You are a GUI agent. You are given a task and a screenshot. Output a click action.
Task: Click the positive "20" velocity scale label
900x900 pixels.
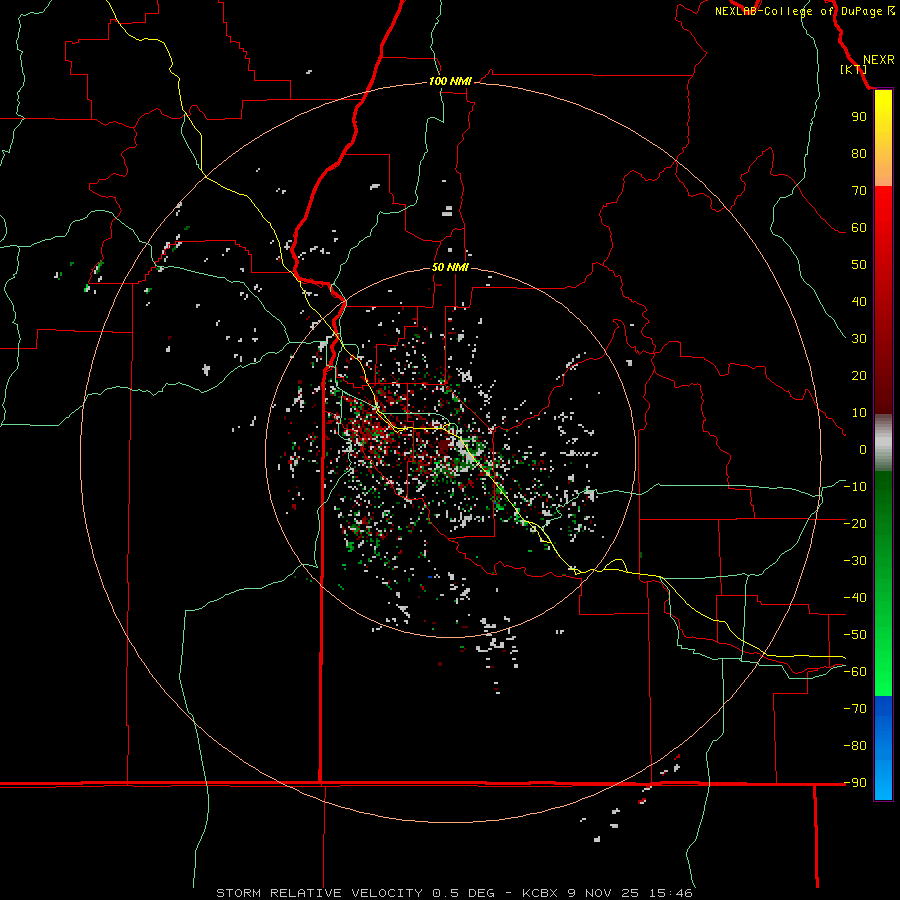point(859,376)
